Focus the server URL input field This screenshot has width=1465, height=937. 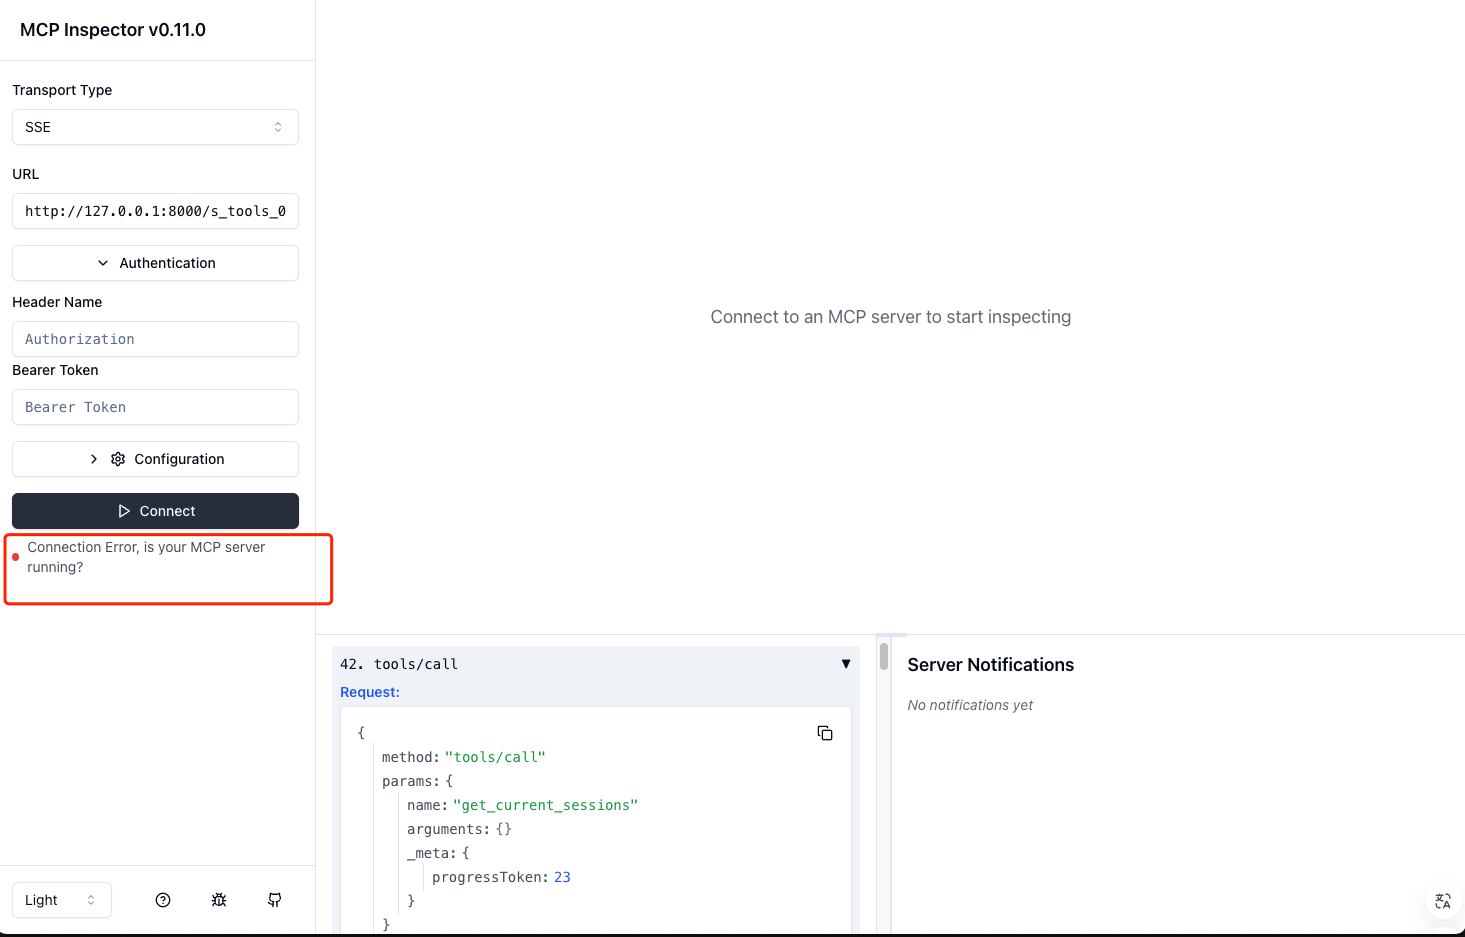click(x=155, y=211)
